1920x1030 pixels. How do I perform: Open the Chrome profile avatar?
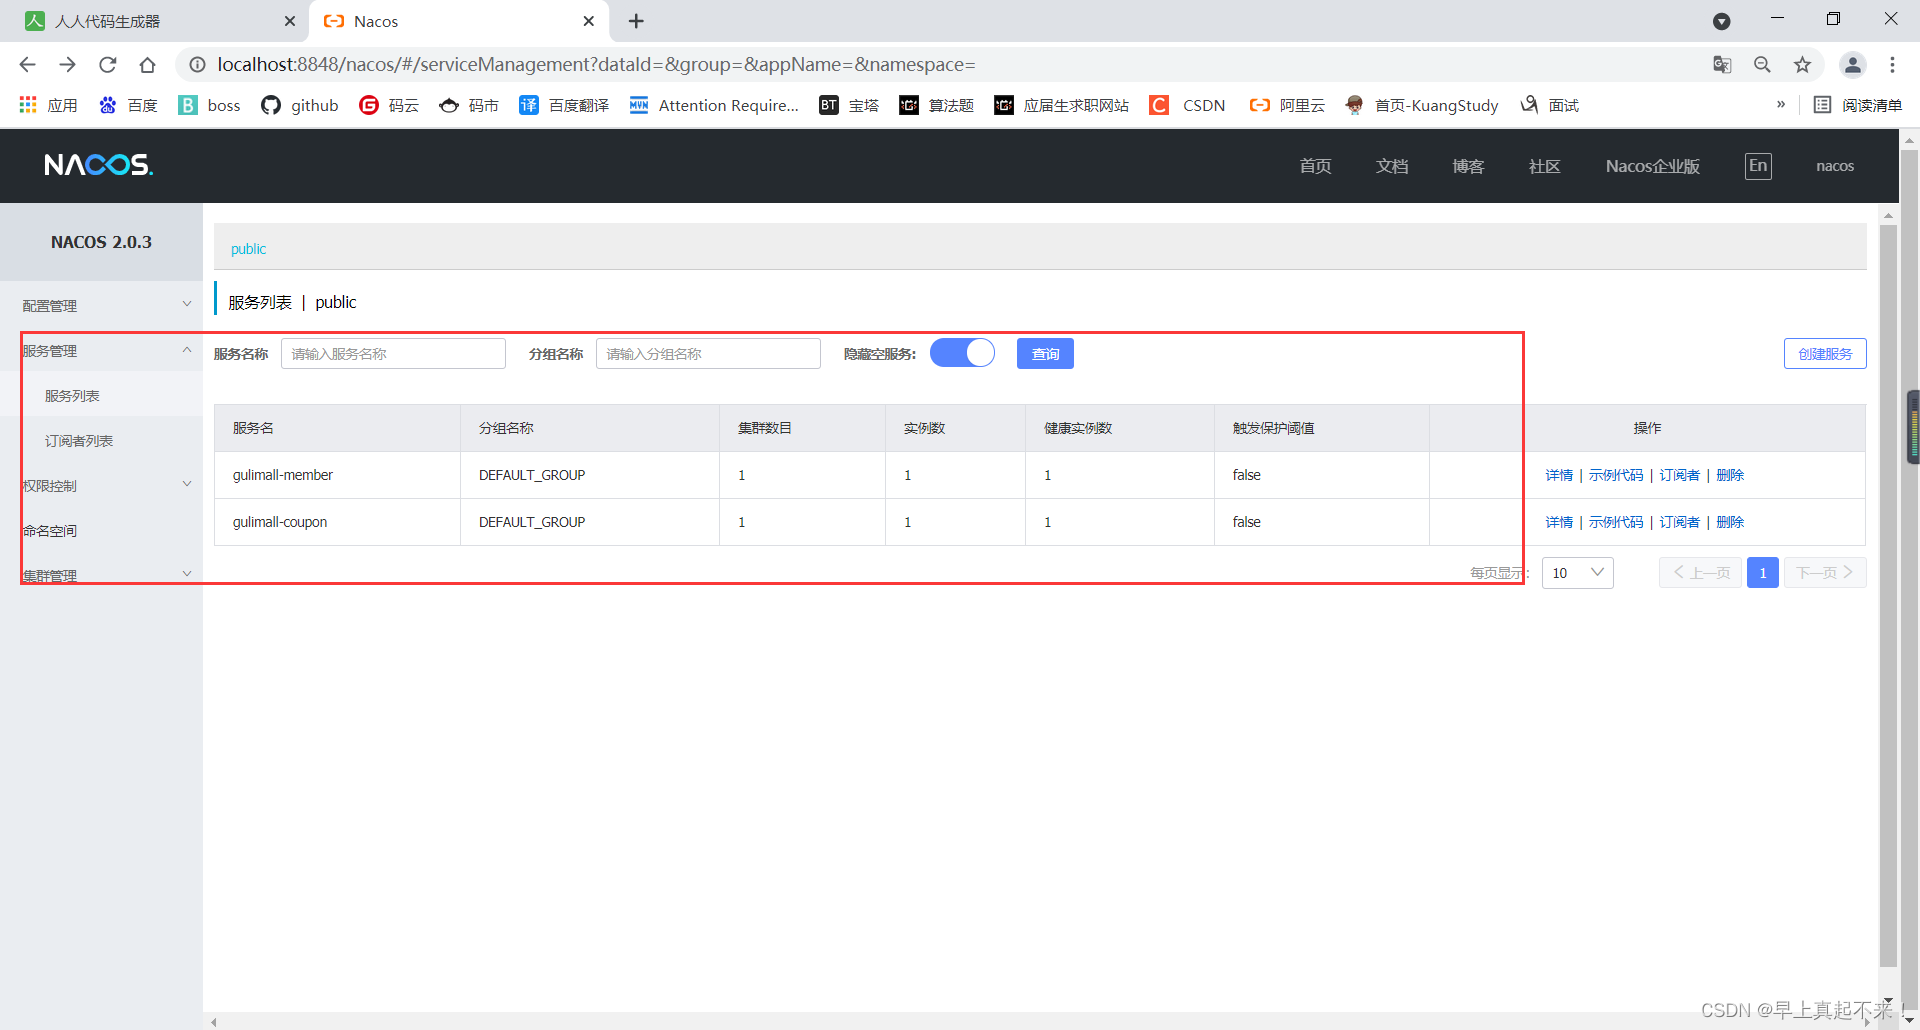coord(1852,65)
